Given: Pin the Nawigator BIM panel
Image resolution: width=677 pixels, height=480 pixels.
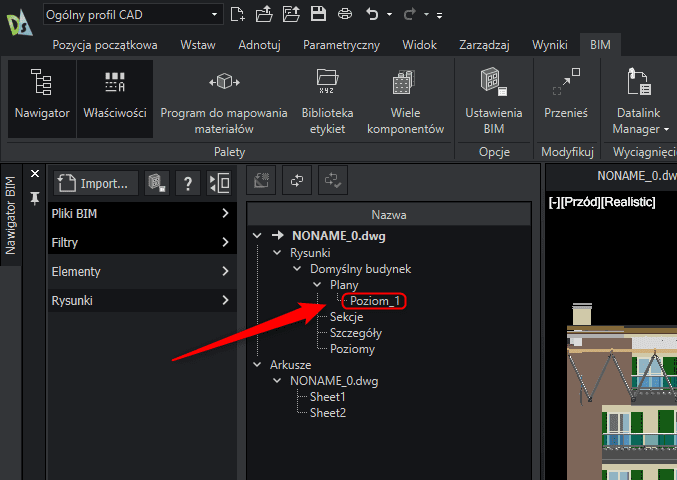Looking at the screenshot, I should [x=35, y=198].
